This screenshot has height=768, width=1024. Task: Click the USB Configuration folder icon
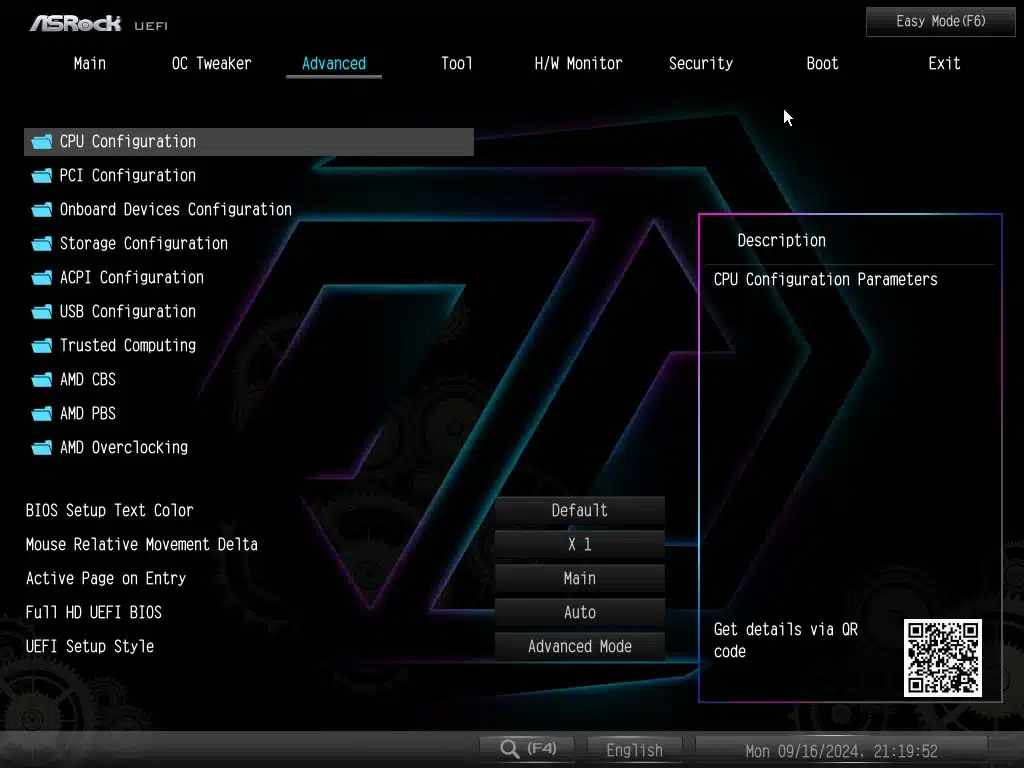coord(42,312)
